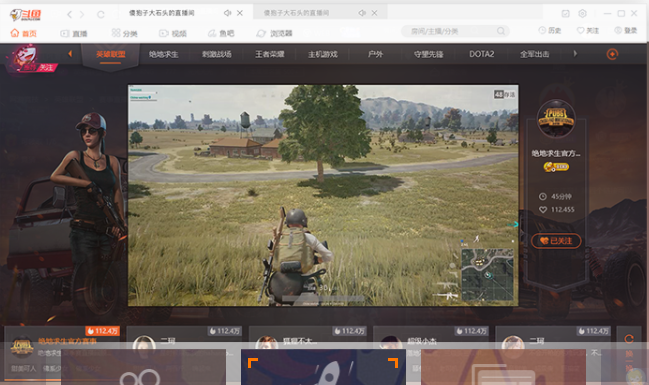Select the 主机游戏 category tab
The width and height of the screenshot is (649, 385).
322,54
